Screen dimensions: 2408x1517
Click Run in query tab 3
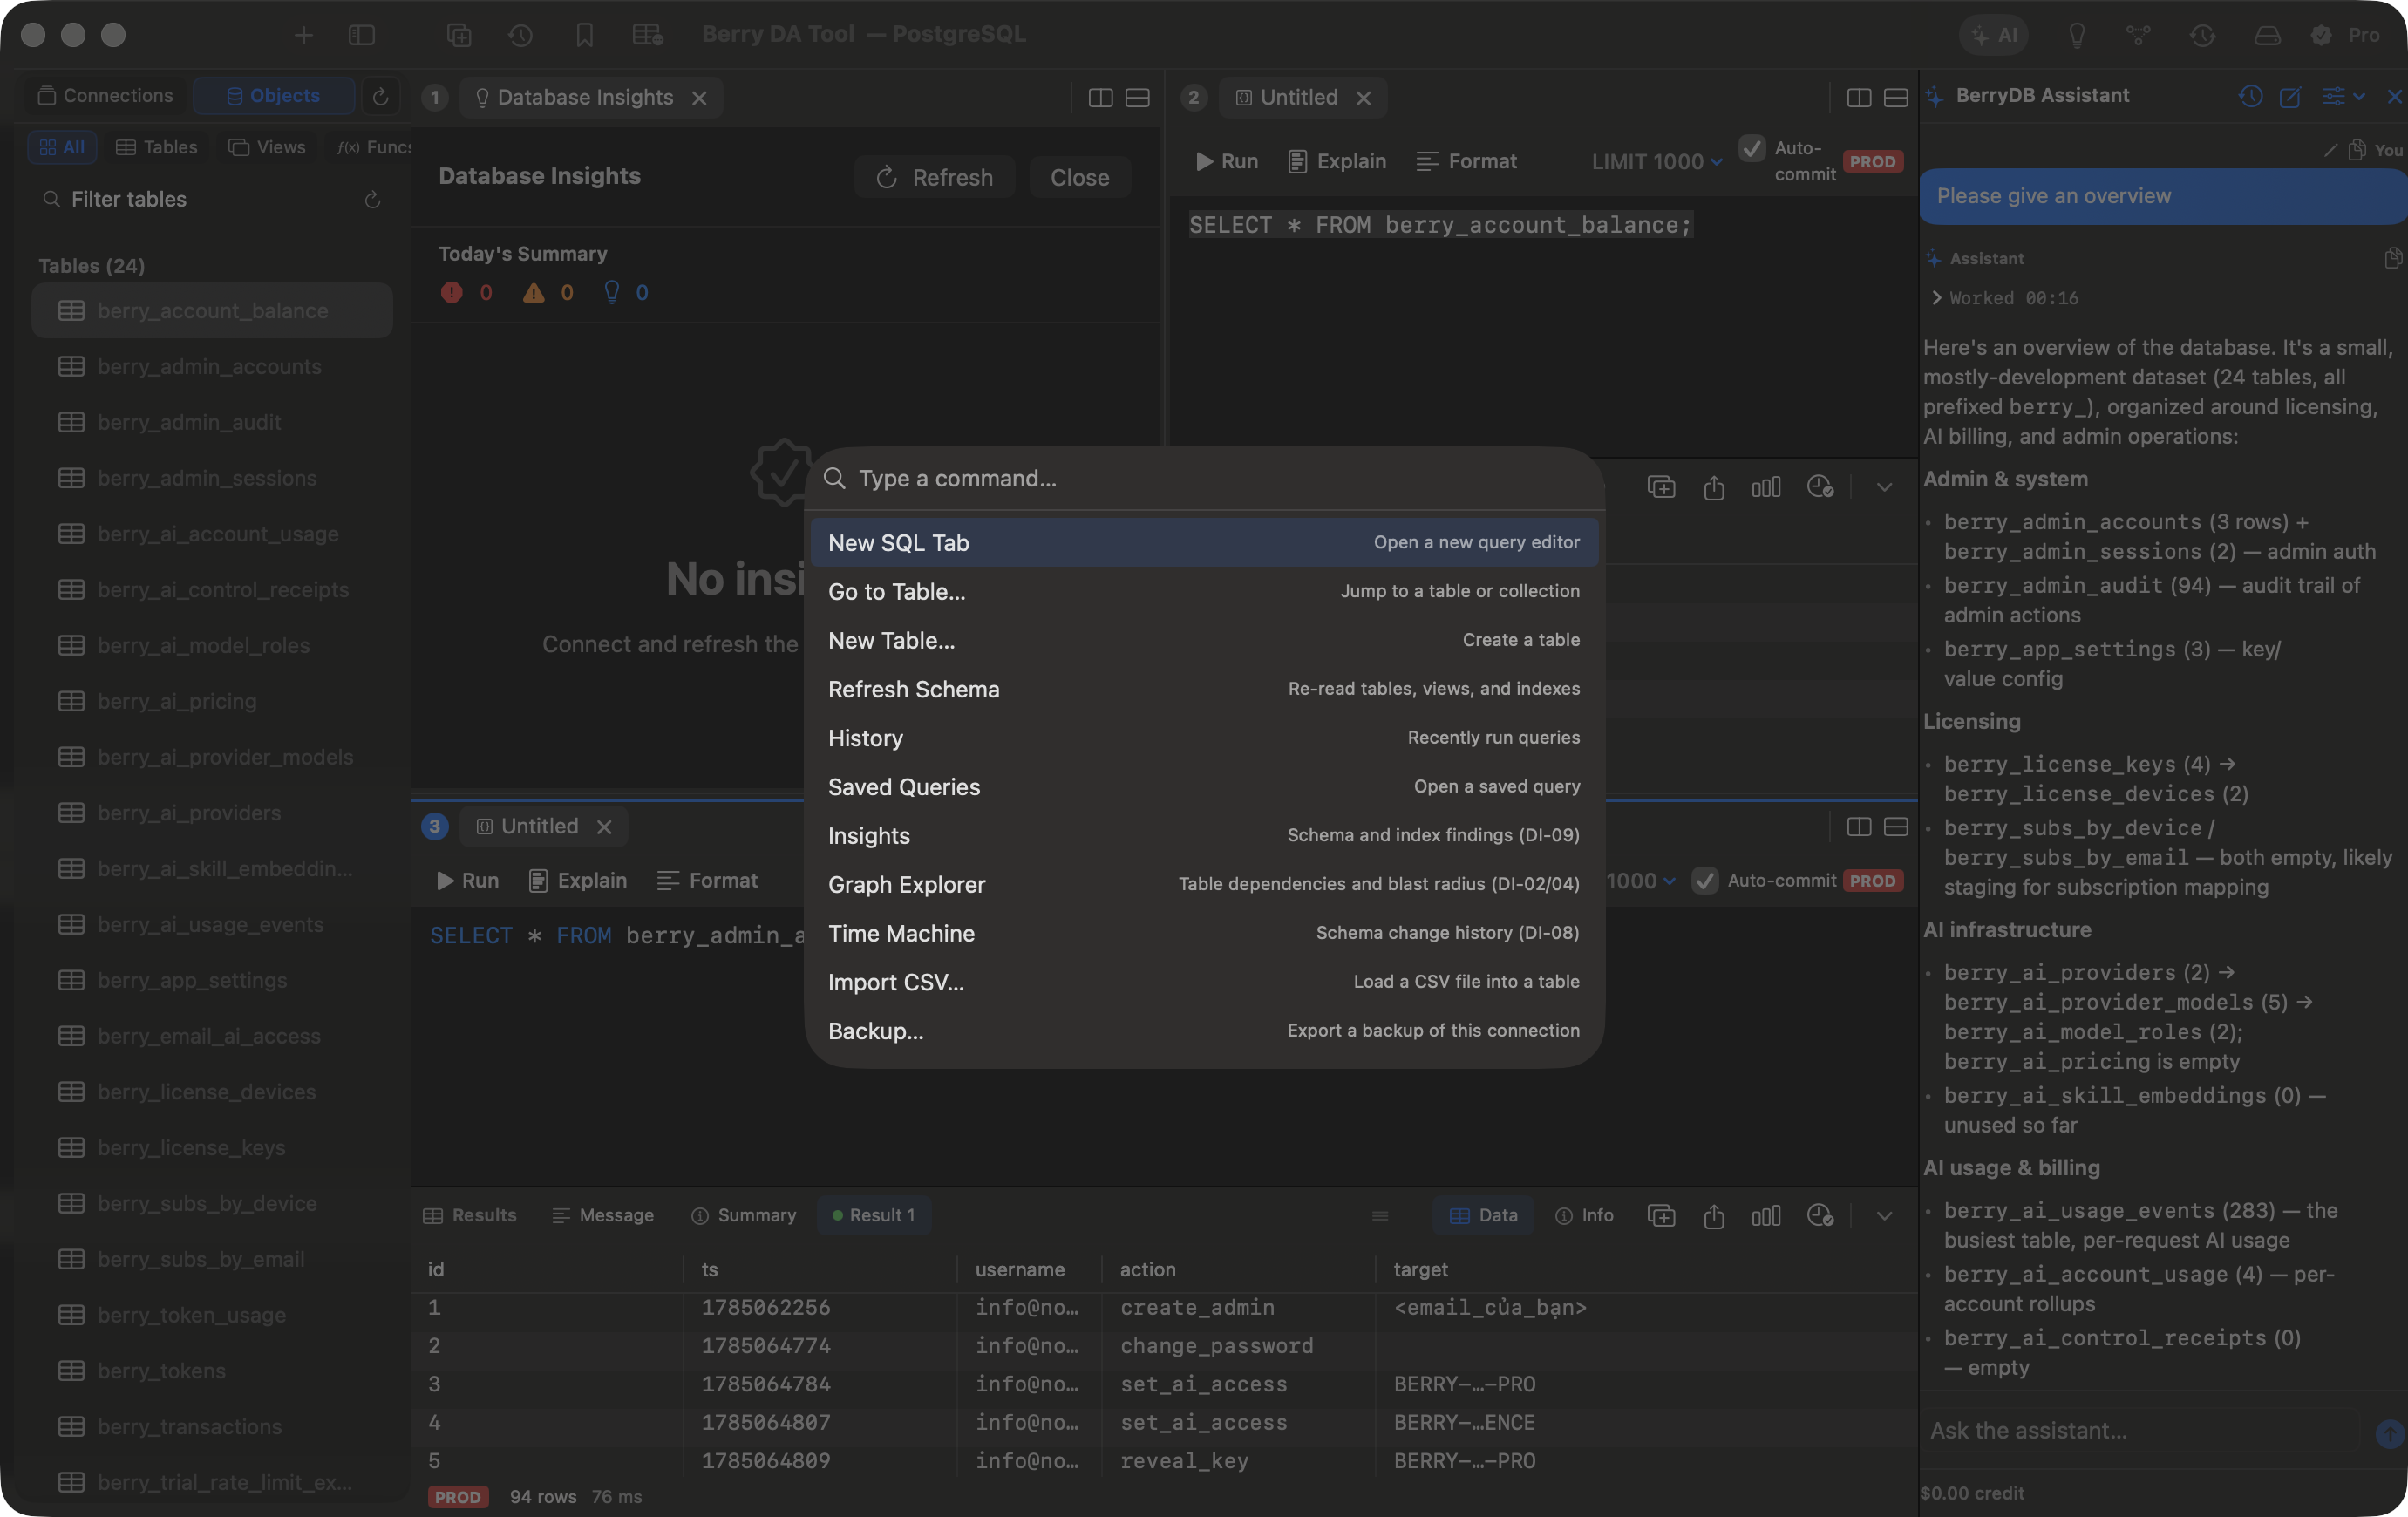tap(468, 881)
